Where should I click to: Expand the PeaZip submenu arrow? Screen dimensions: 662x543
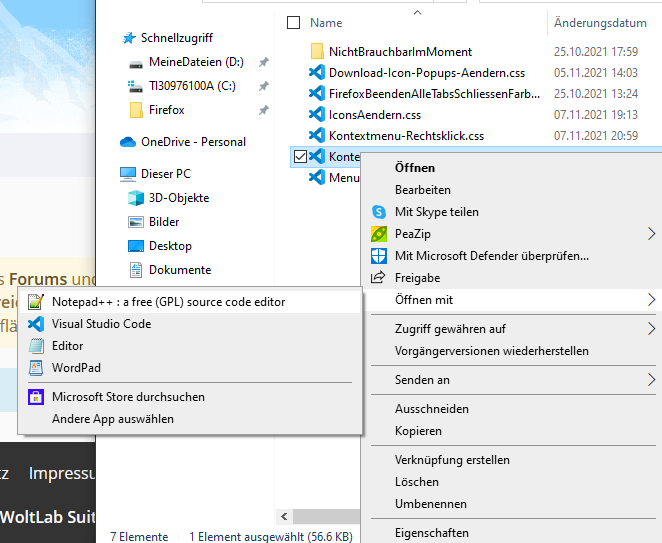click(x=651, y=234)
